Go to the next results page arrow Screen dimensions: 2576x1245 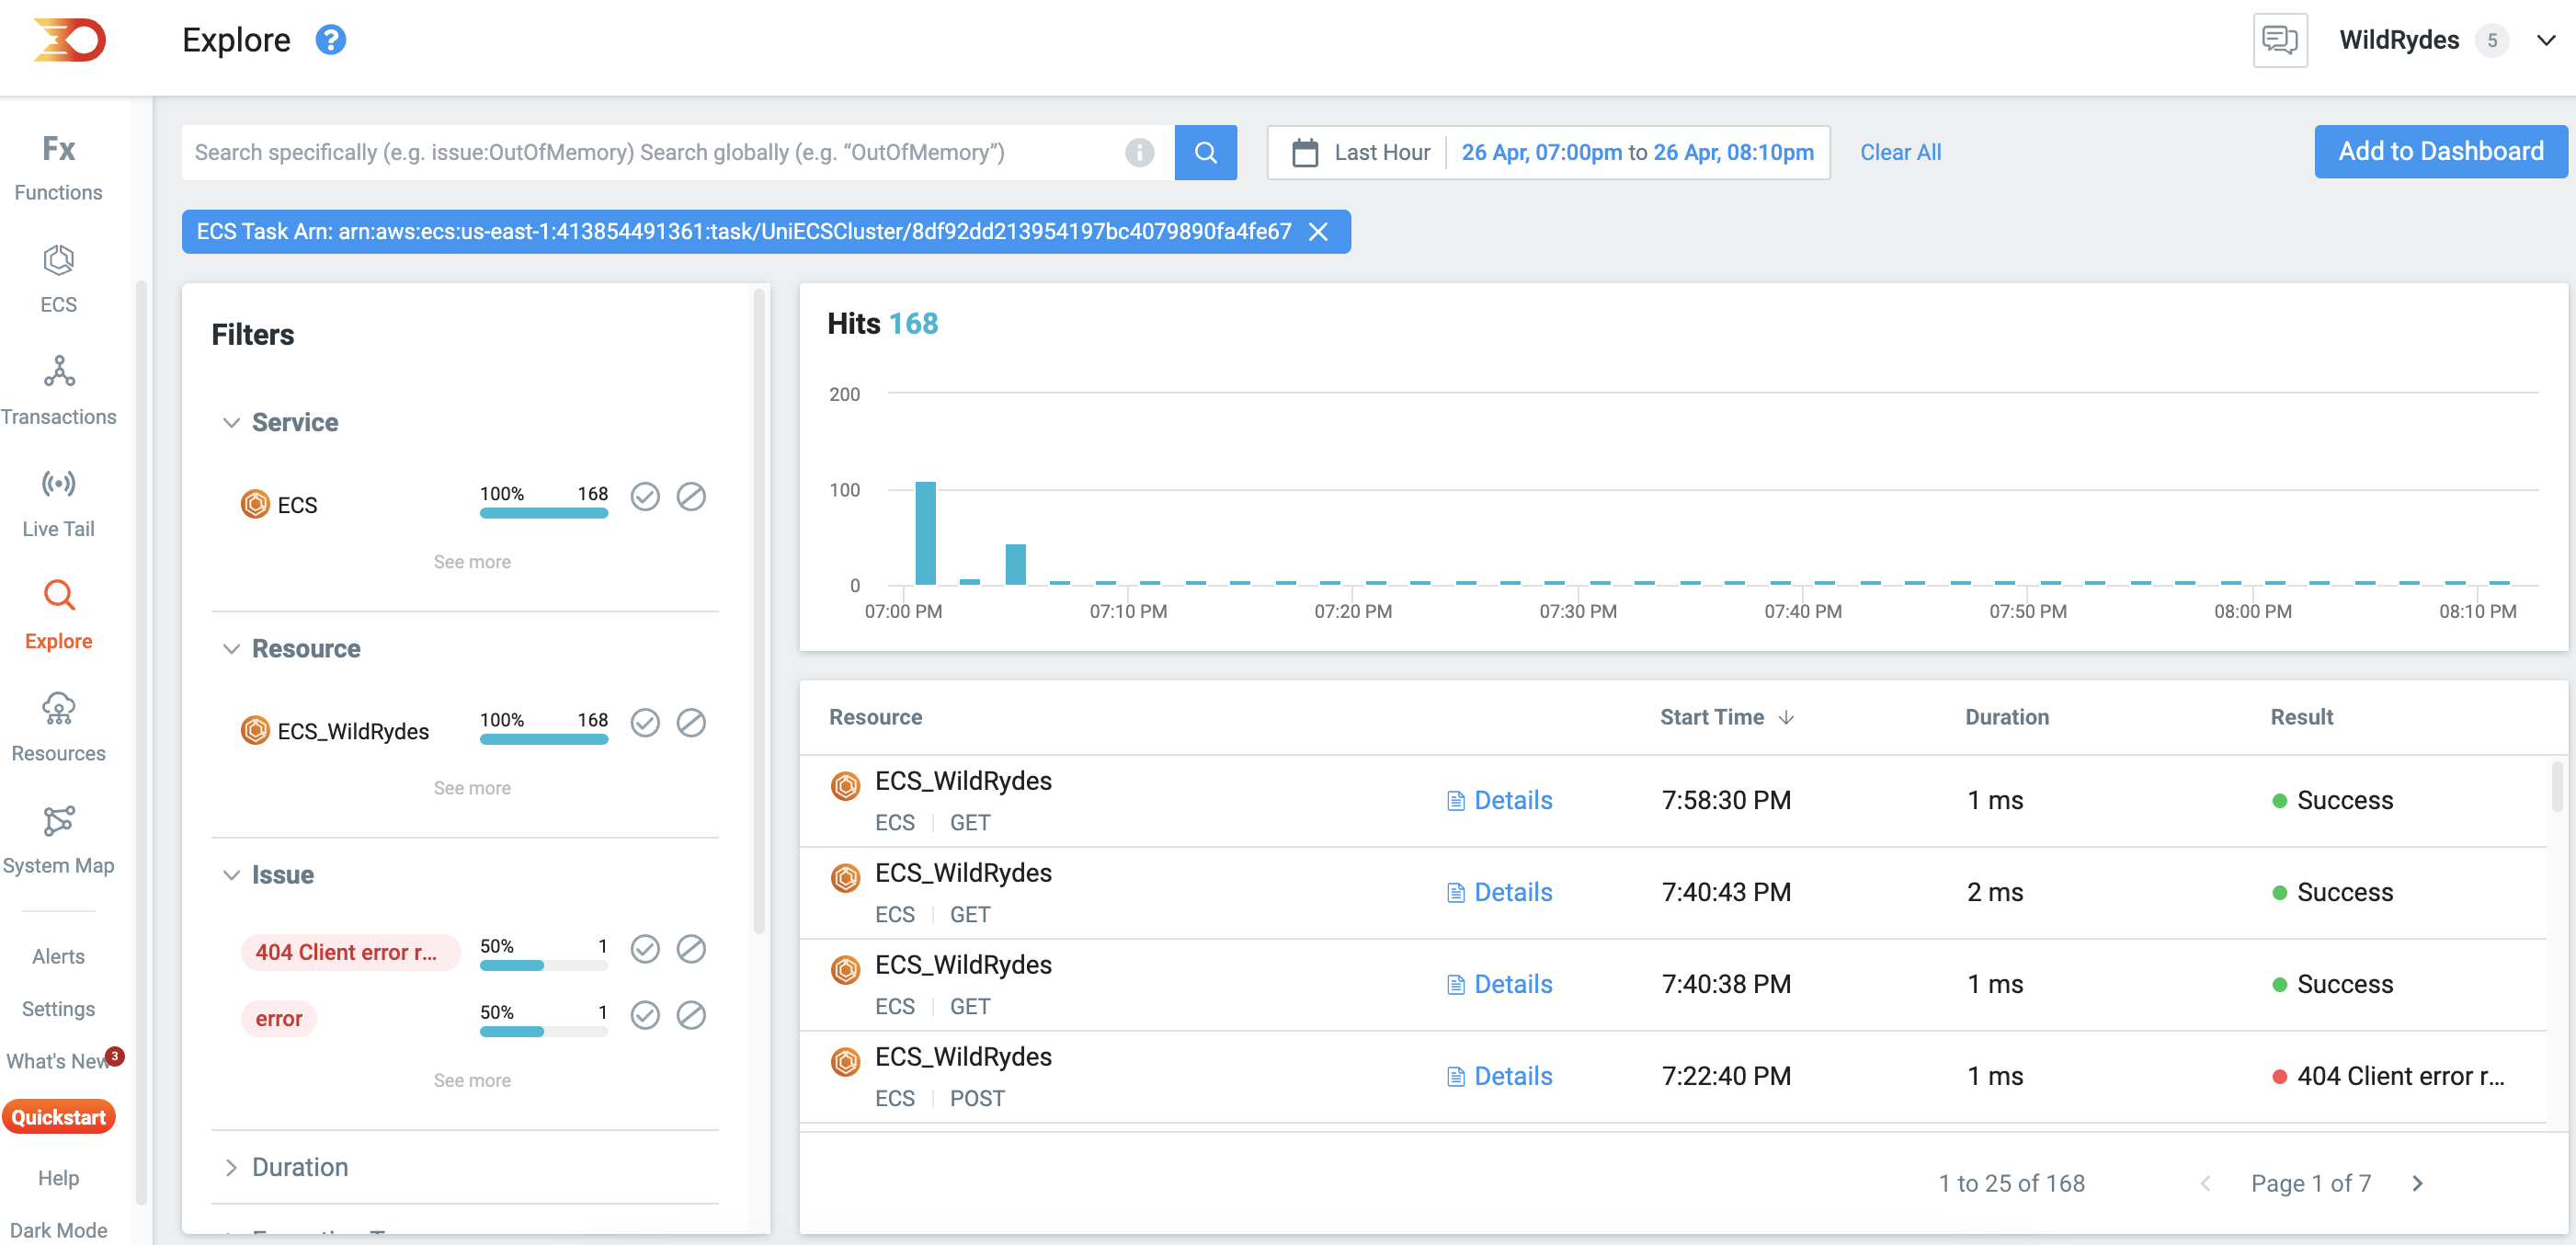pyautogui.click(x=2417, y=1183)
